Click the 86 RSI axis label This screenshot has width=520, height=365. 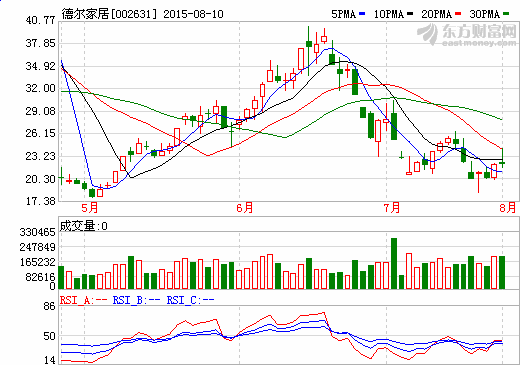(x=49, y=306)
